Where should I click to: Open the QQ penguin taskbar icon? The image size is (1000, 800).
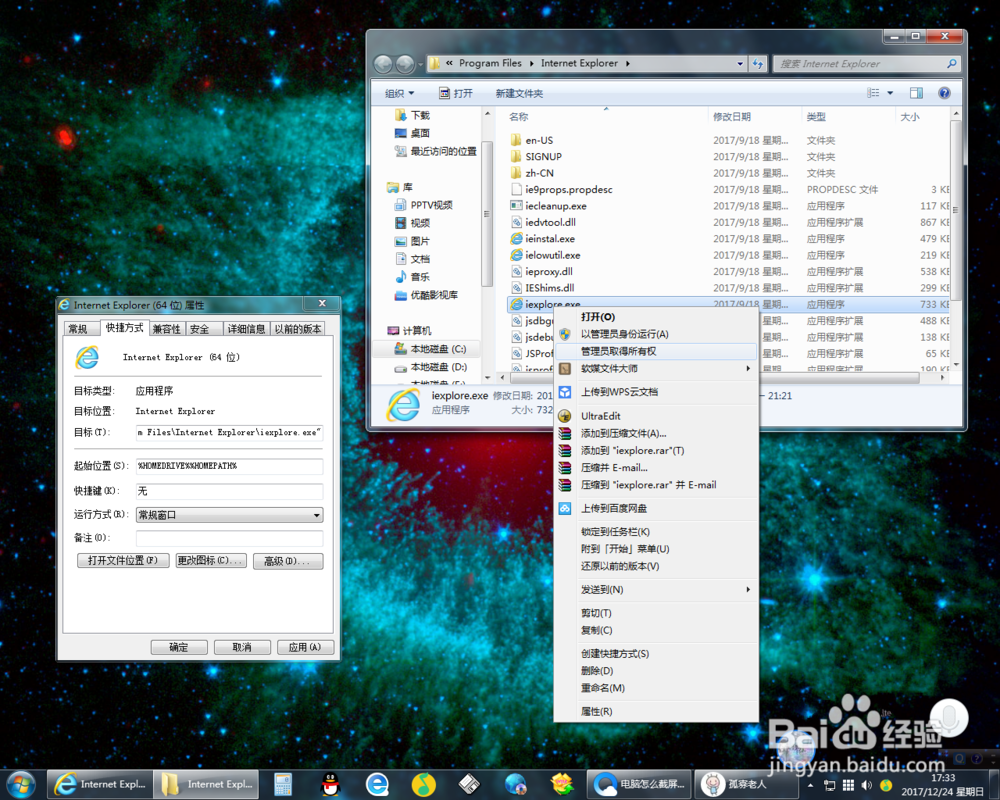[x=330, y=785]
